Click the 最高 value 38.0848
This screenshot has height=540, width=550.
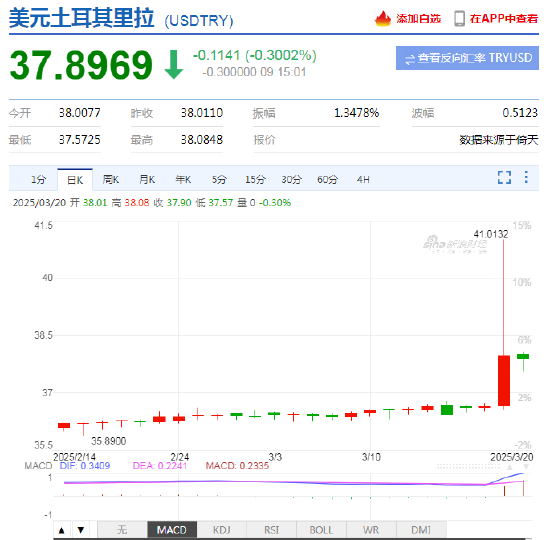[x=202, y=140]
